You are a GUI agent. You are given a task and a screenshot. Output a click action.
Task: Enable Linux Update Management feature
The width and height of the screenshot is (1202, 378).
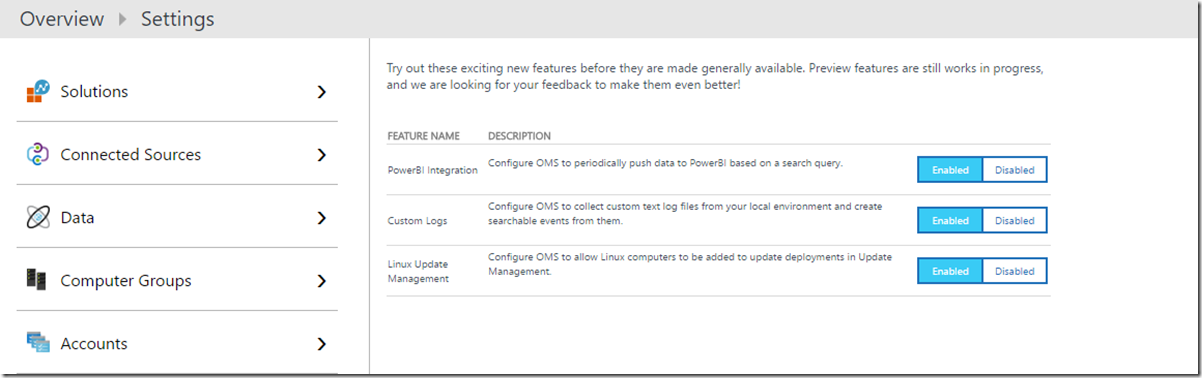950,271
